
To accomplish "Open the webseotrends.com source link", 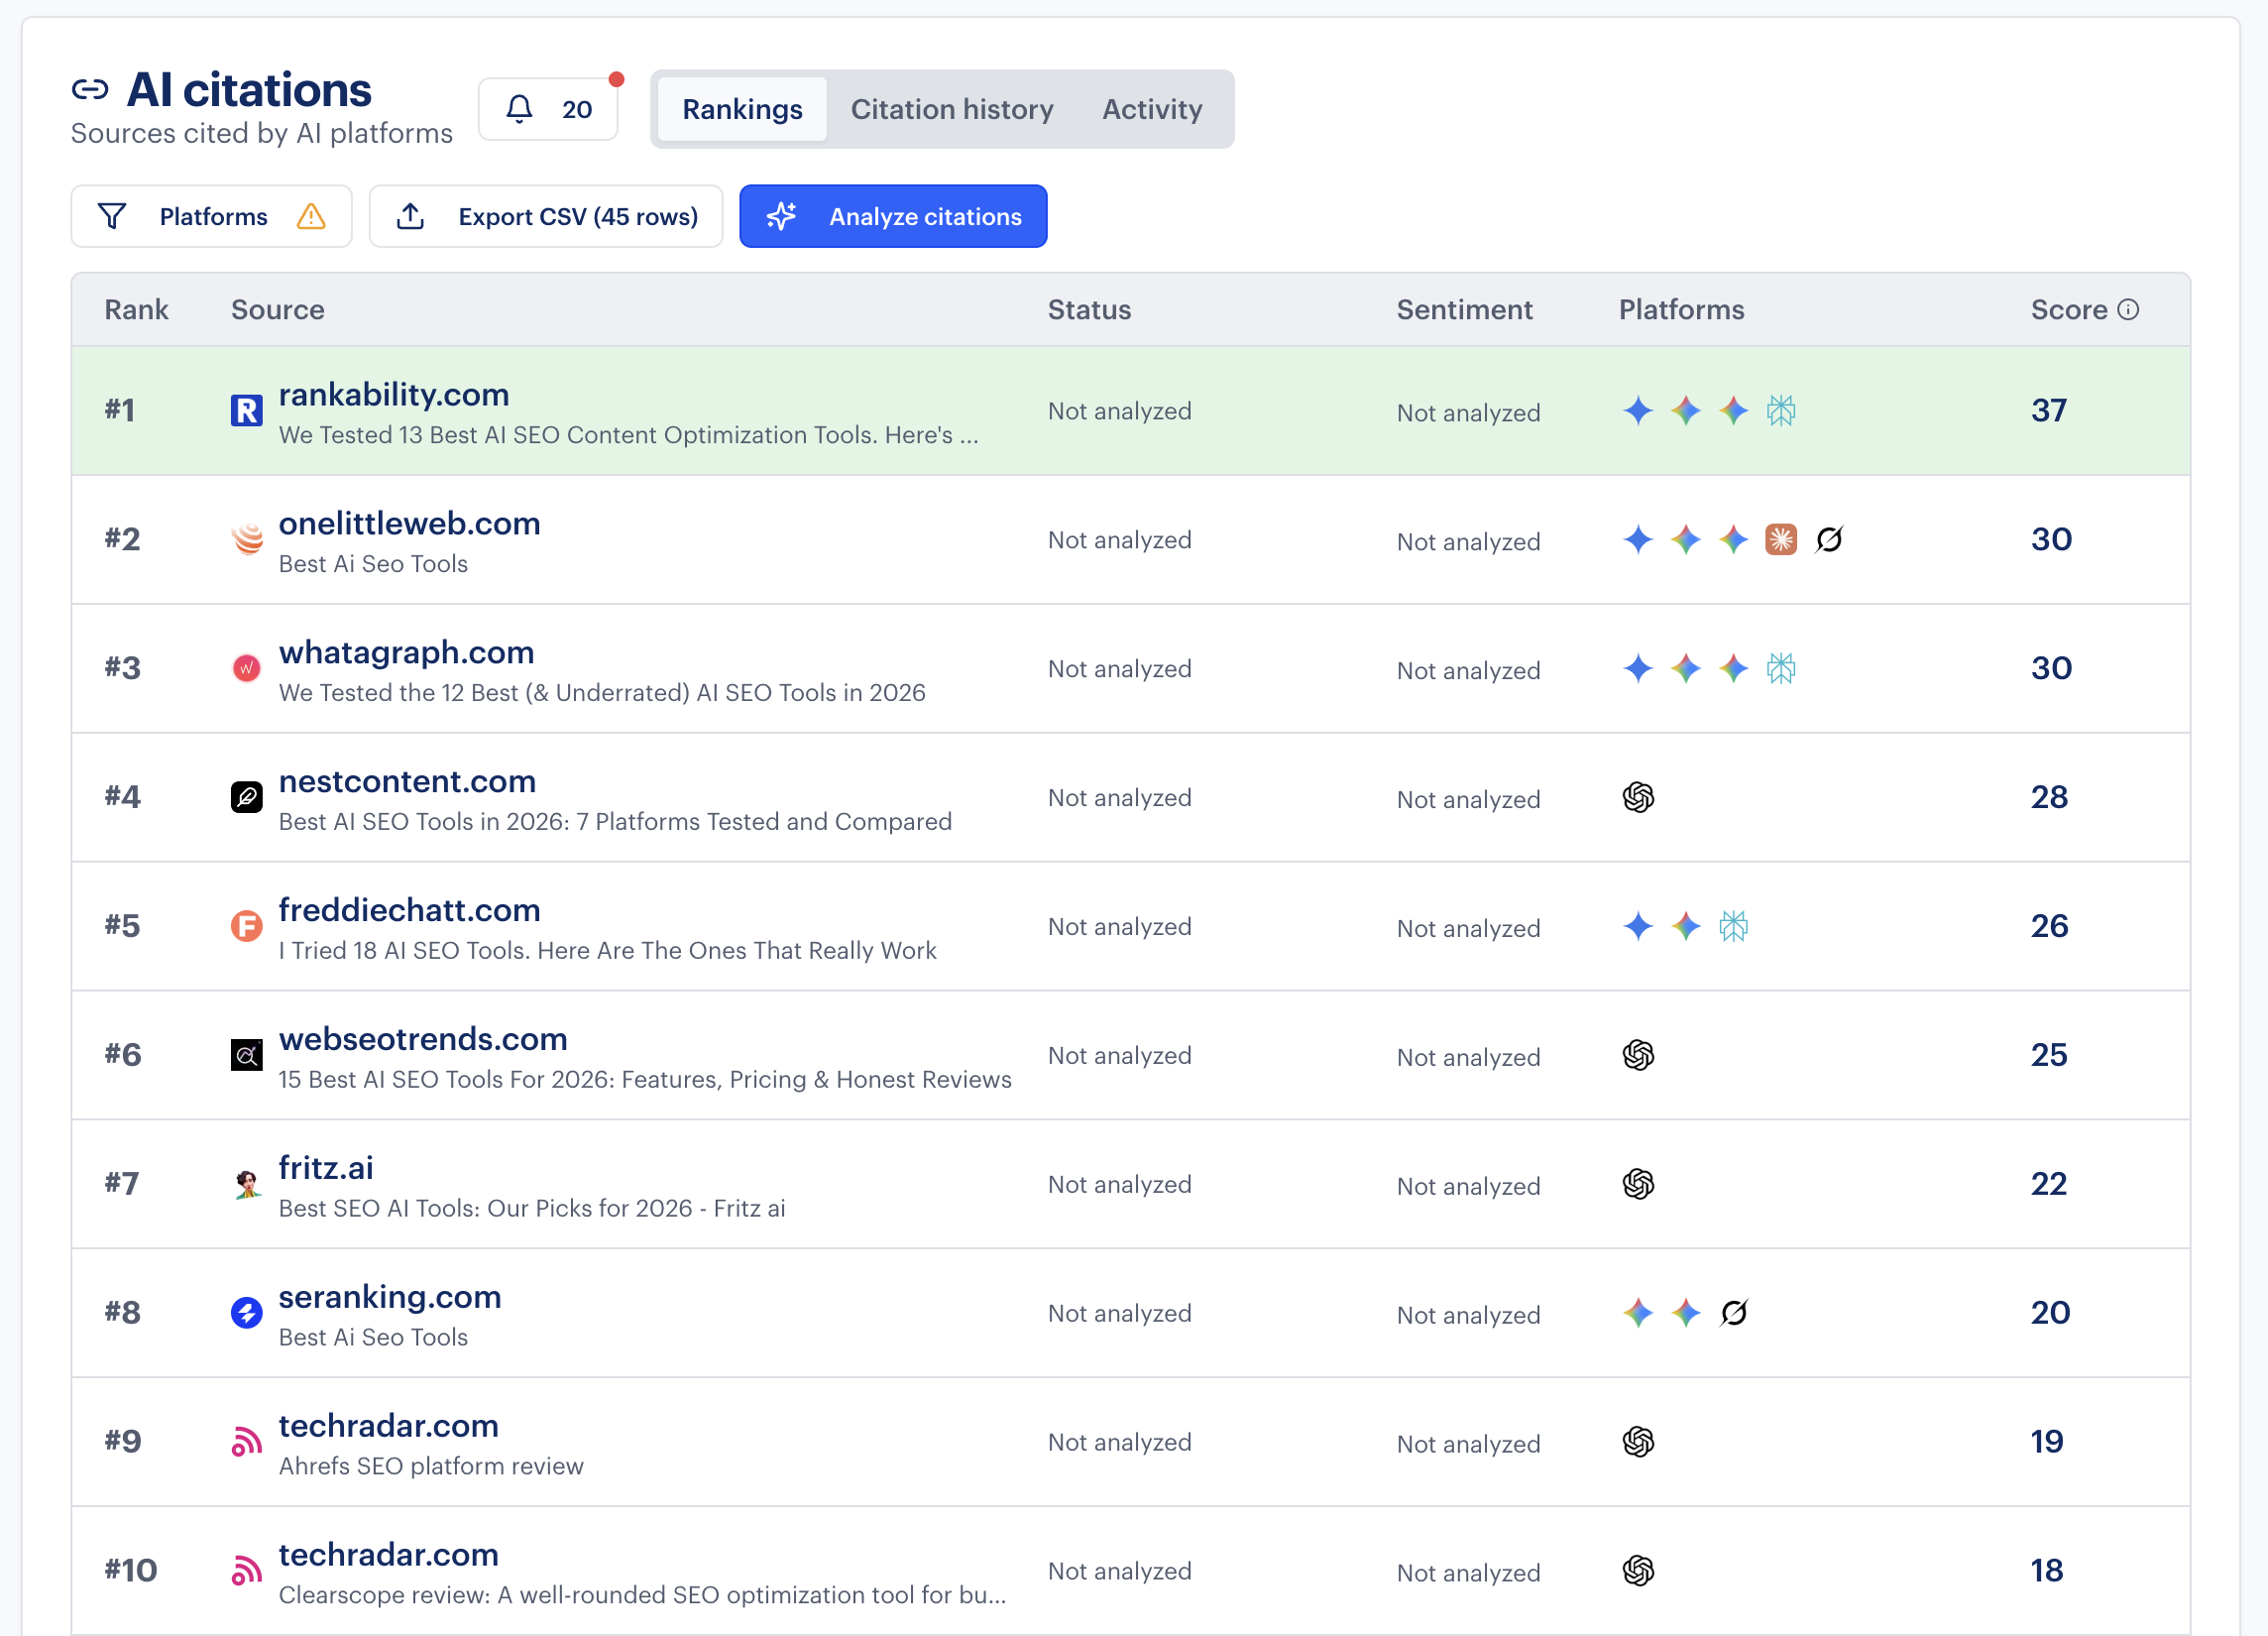I will pyautogui.click(x=423, y=1039).
